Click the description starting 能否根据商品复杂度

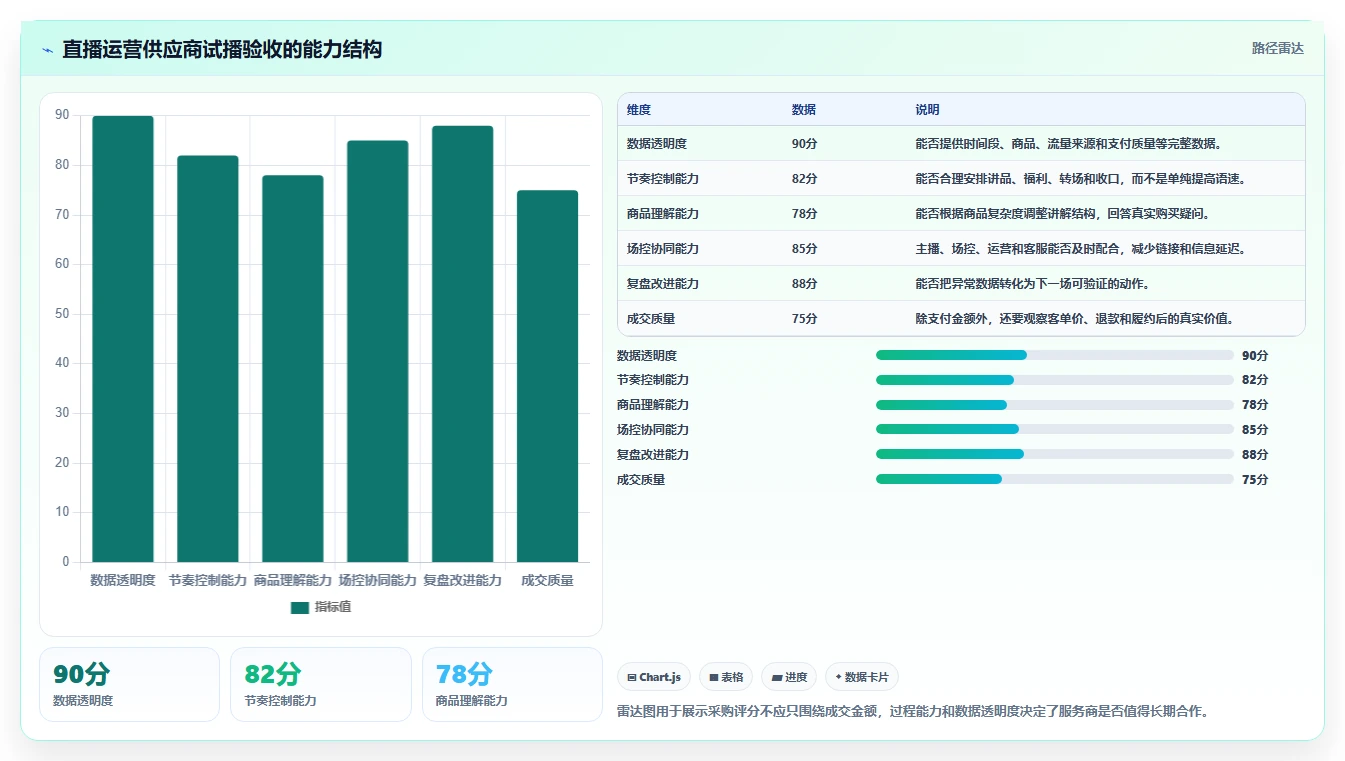(1063, 214)
